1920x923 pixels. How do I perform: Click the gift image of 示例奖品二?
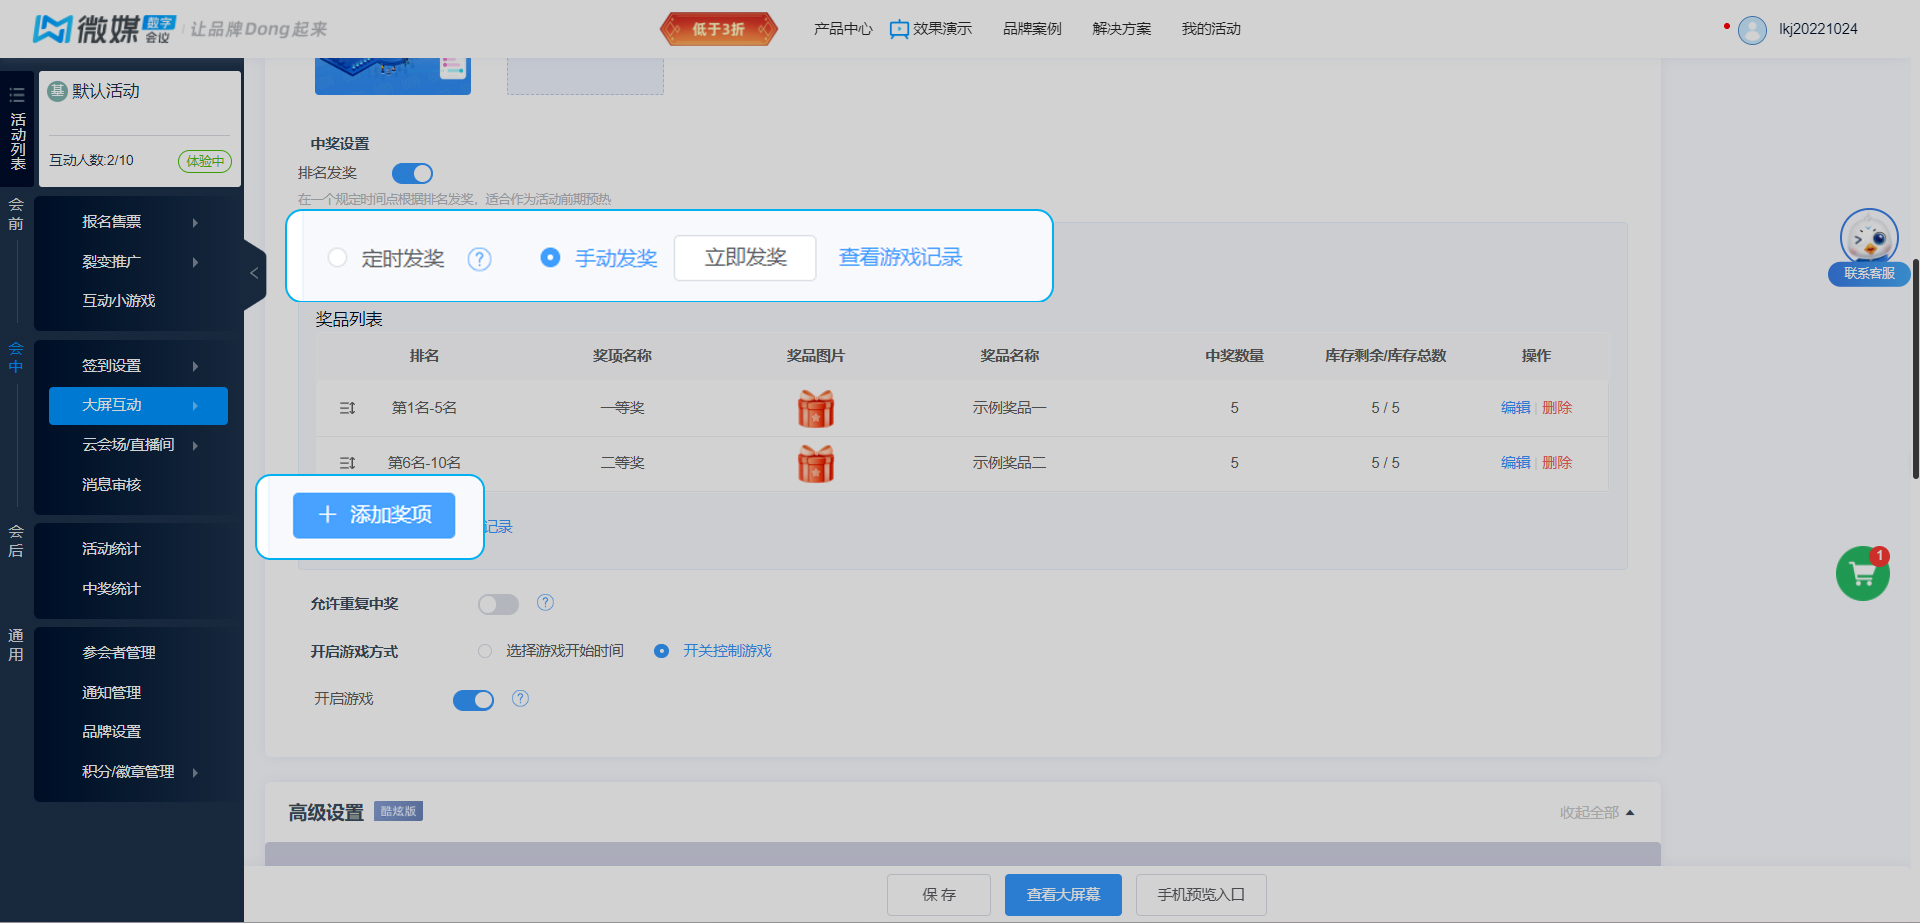click(x=816, y=463)
